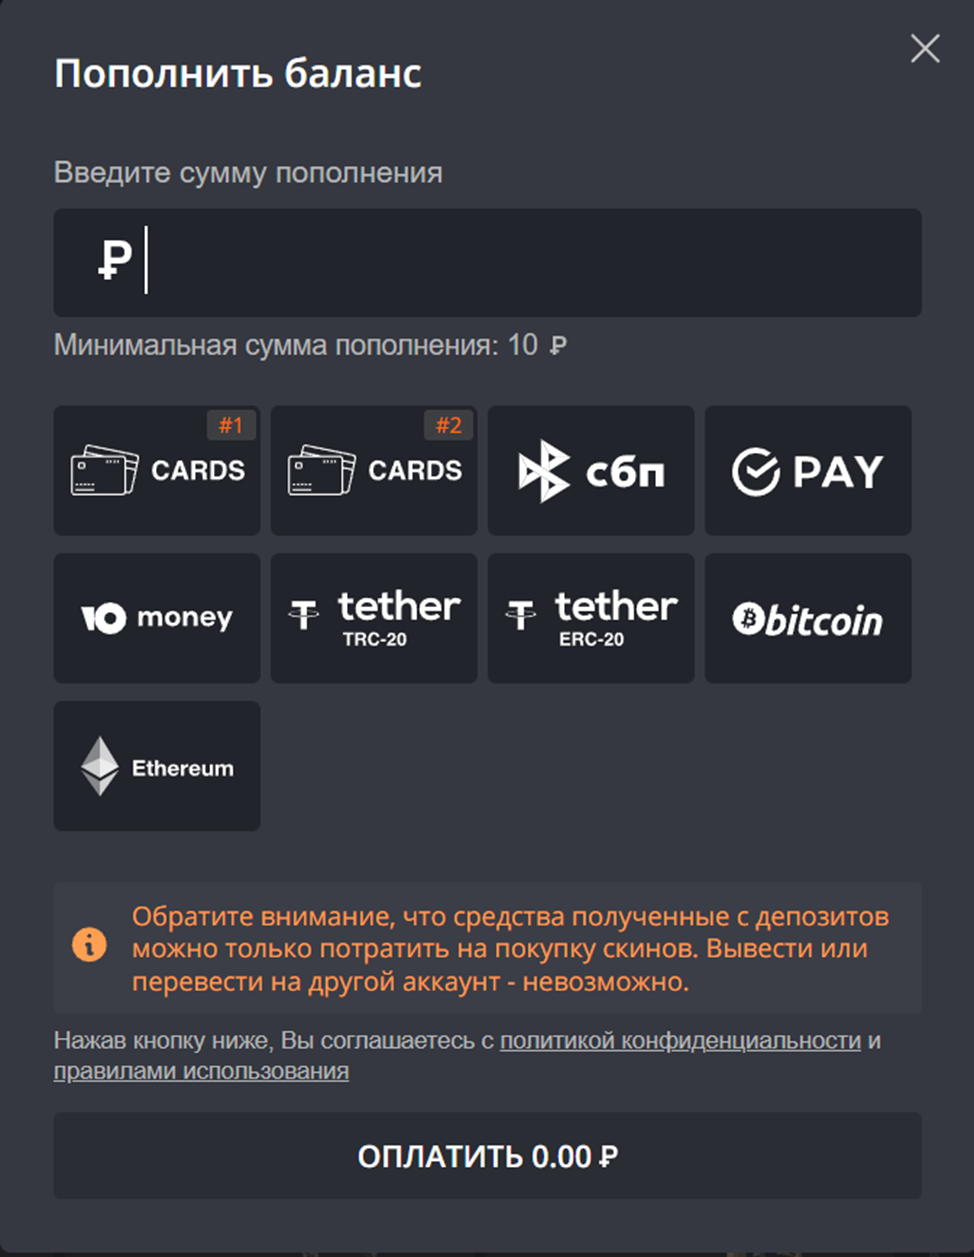This screenshot has height=1257, width=974.
Task: Select the first CARDS #1 payment method
Action: [157, 471]
